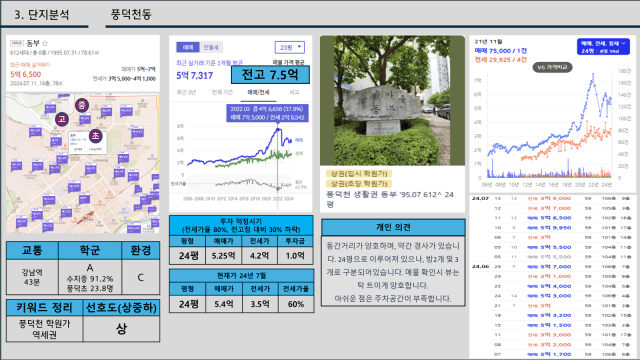Click the 상권(입시 학원가) tag
The width and height of the screenshot is (640, 360).
point(359,174)
